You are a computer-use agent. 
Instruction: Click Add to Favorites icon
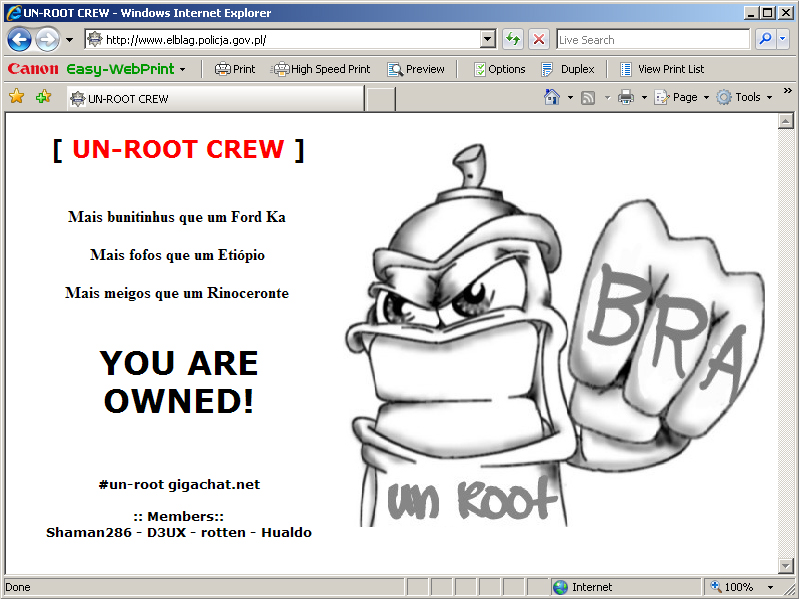pos(43,96)
